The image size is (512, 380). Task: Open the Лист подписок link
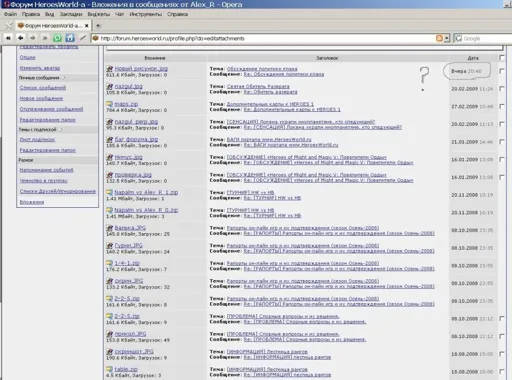[x=37, y=140]
